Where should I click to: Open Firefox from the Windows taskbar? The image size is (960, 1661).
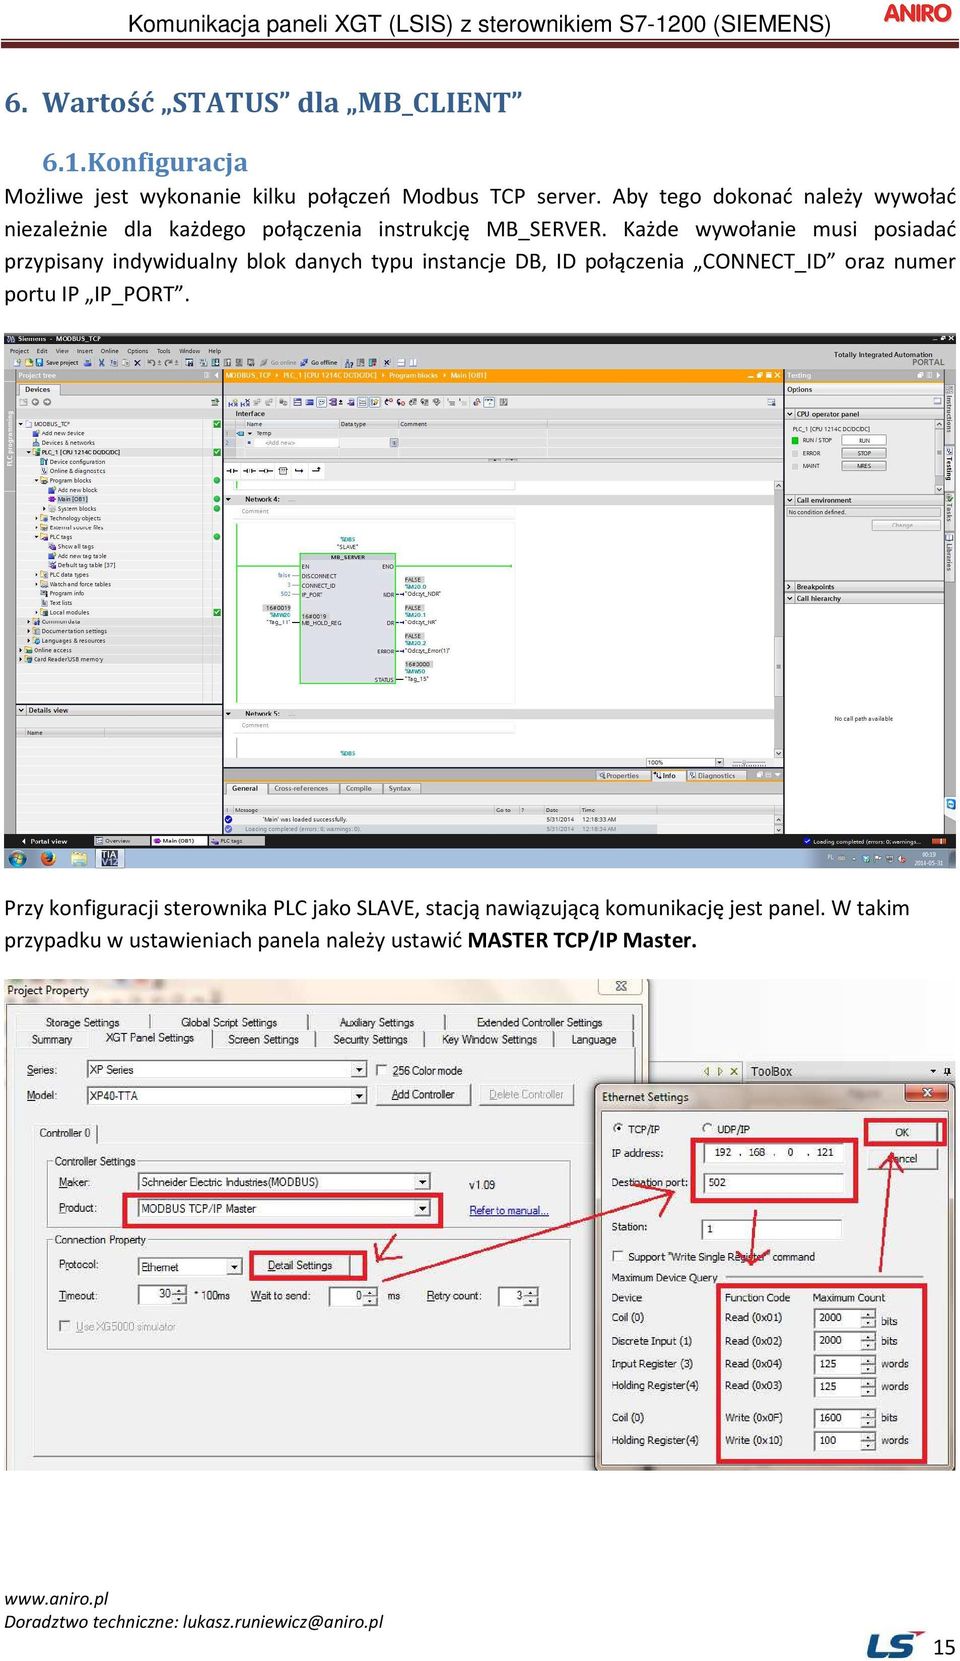click(47, 858)
